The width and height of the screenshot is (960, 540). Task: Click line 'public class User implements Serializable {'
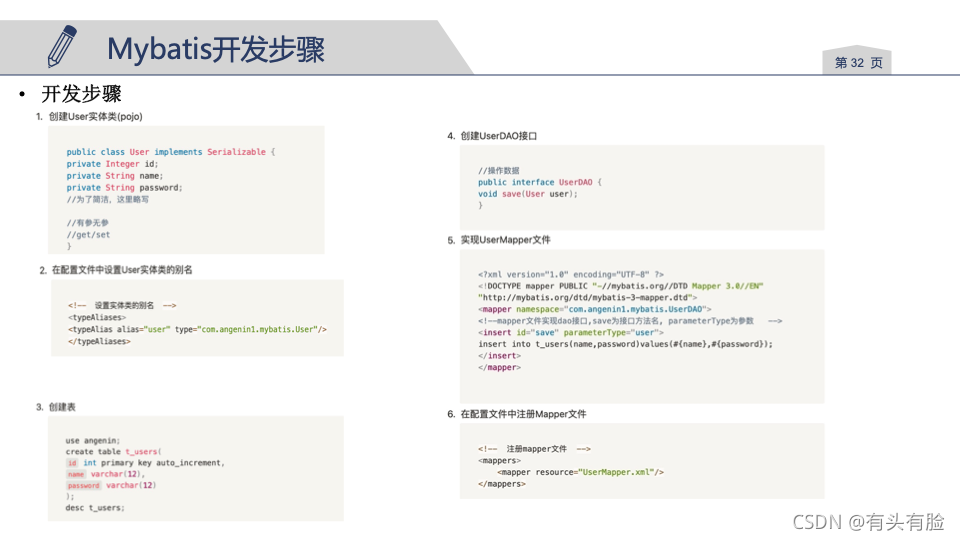[171, 152]
